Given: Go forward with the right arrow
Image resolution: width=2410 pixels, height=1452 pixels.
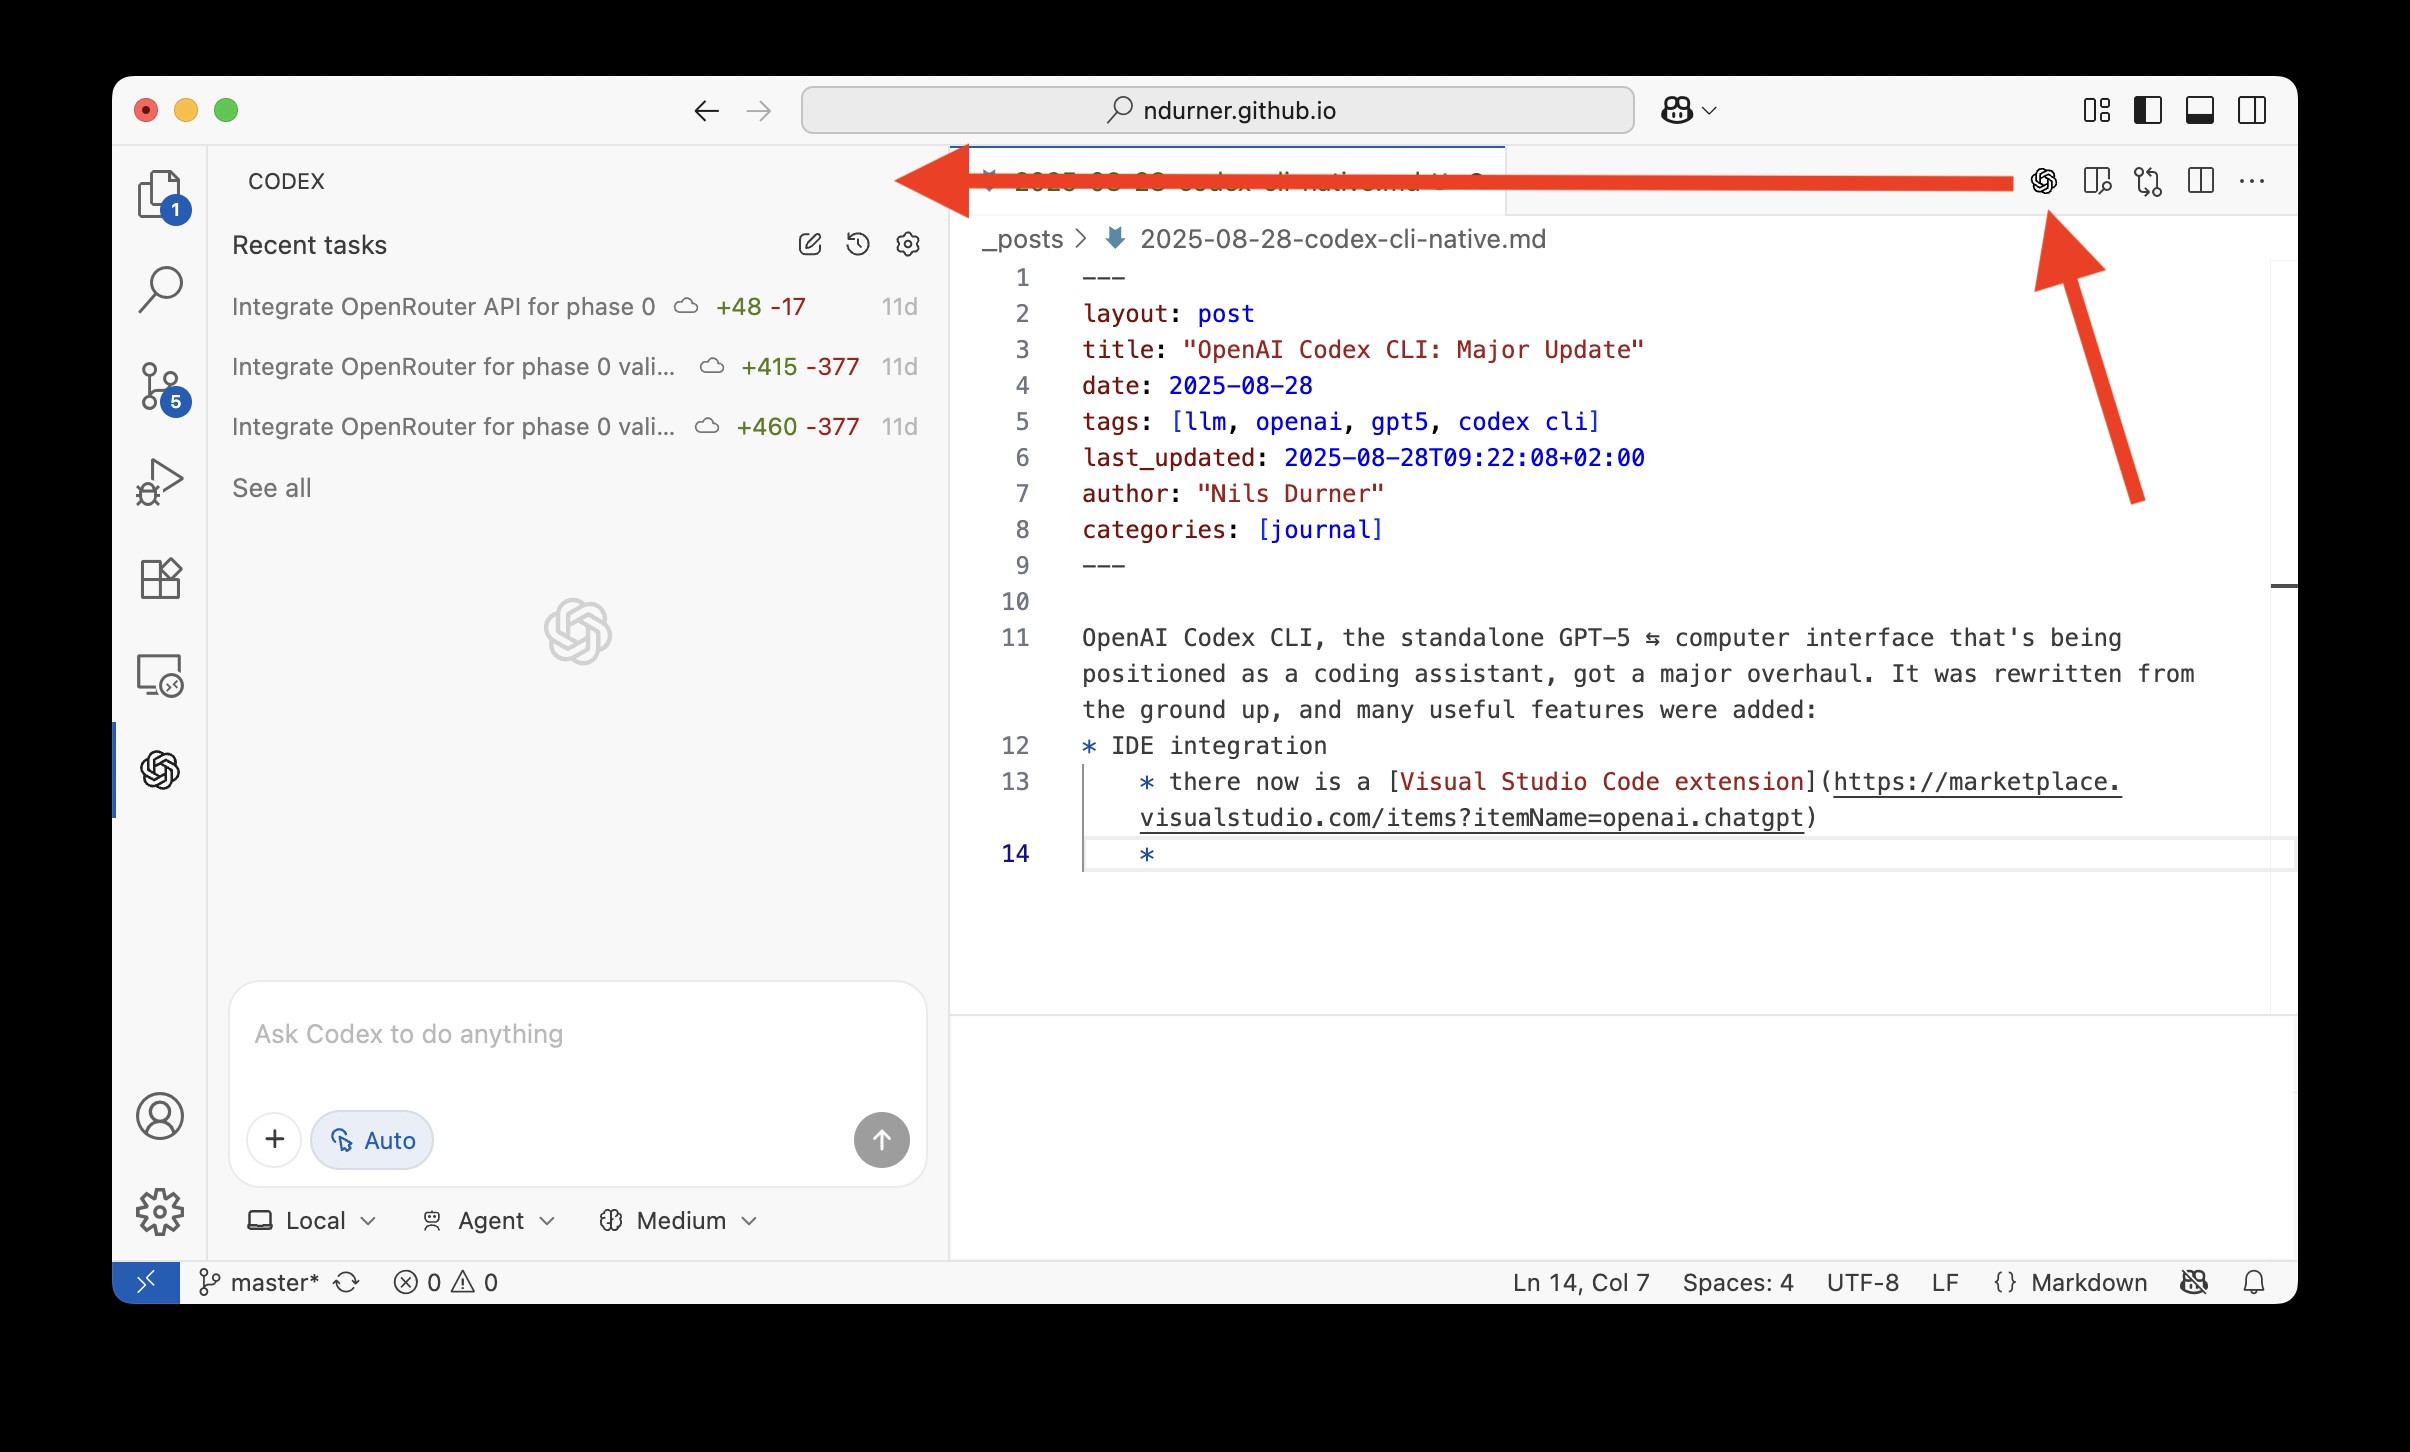Looking at the screenshot, I should point(759,110).
